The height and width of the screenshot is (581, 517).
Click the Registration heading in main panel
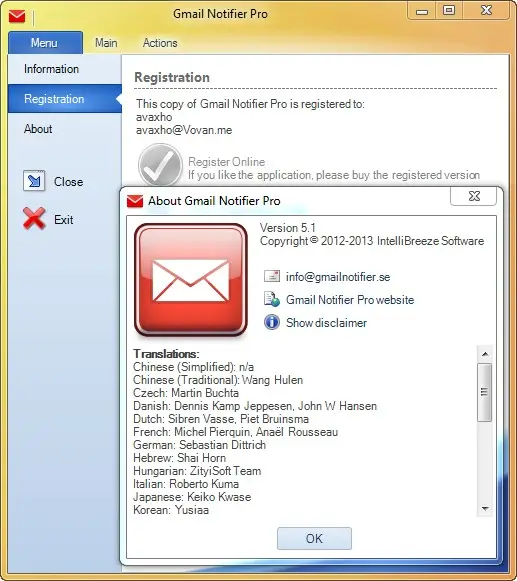[172, 77]
